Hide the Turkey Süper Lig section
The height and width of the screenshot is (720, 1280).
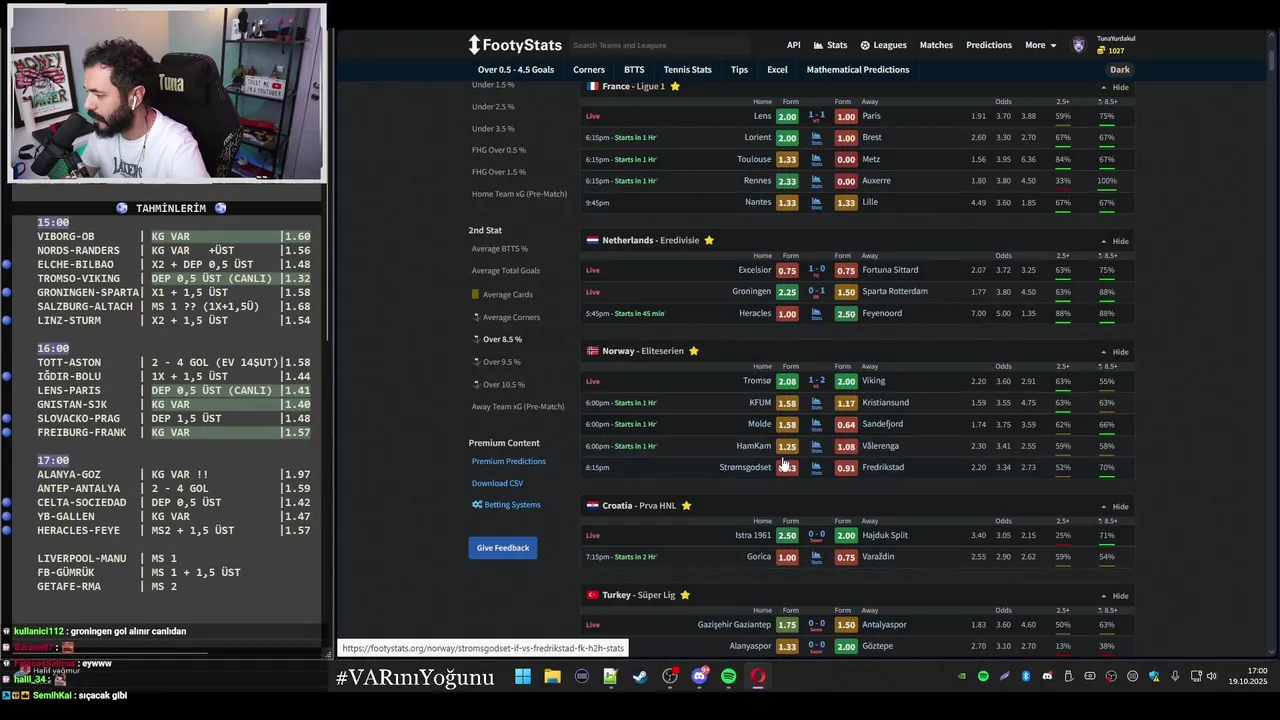click(1115, 597)
